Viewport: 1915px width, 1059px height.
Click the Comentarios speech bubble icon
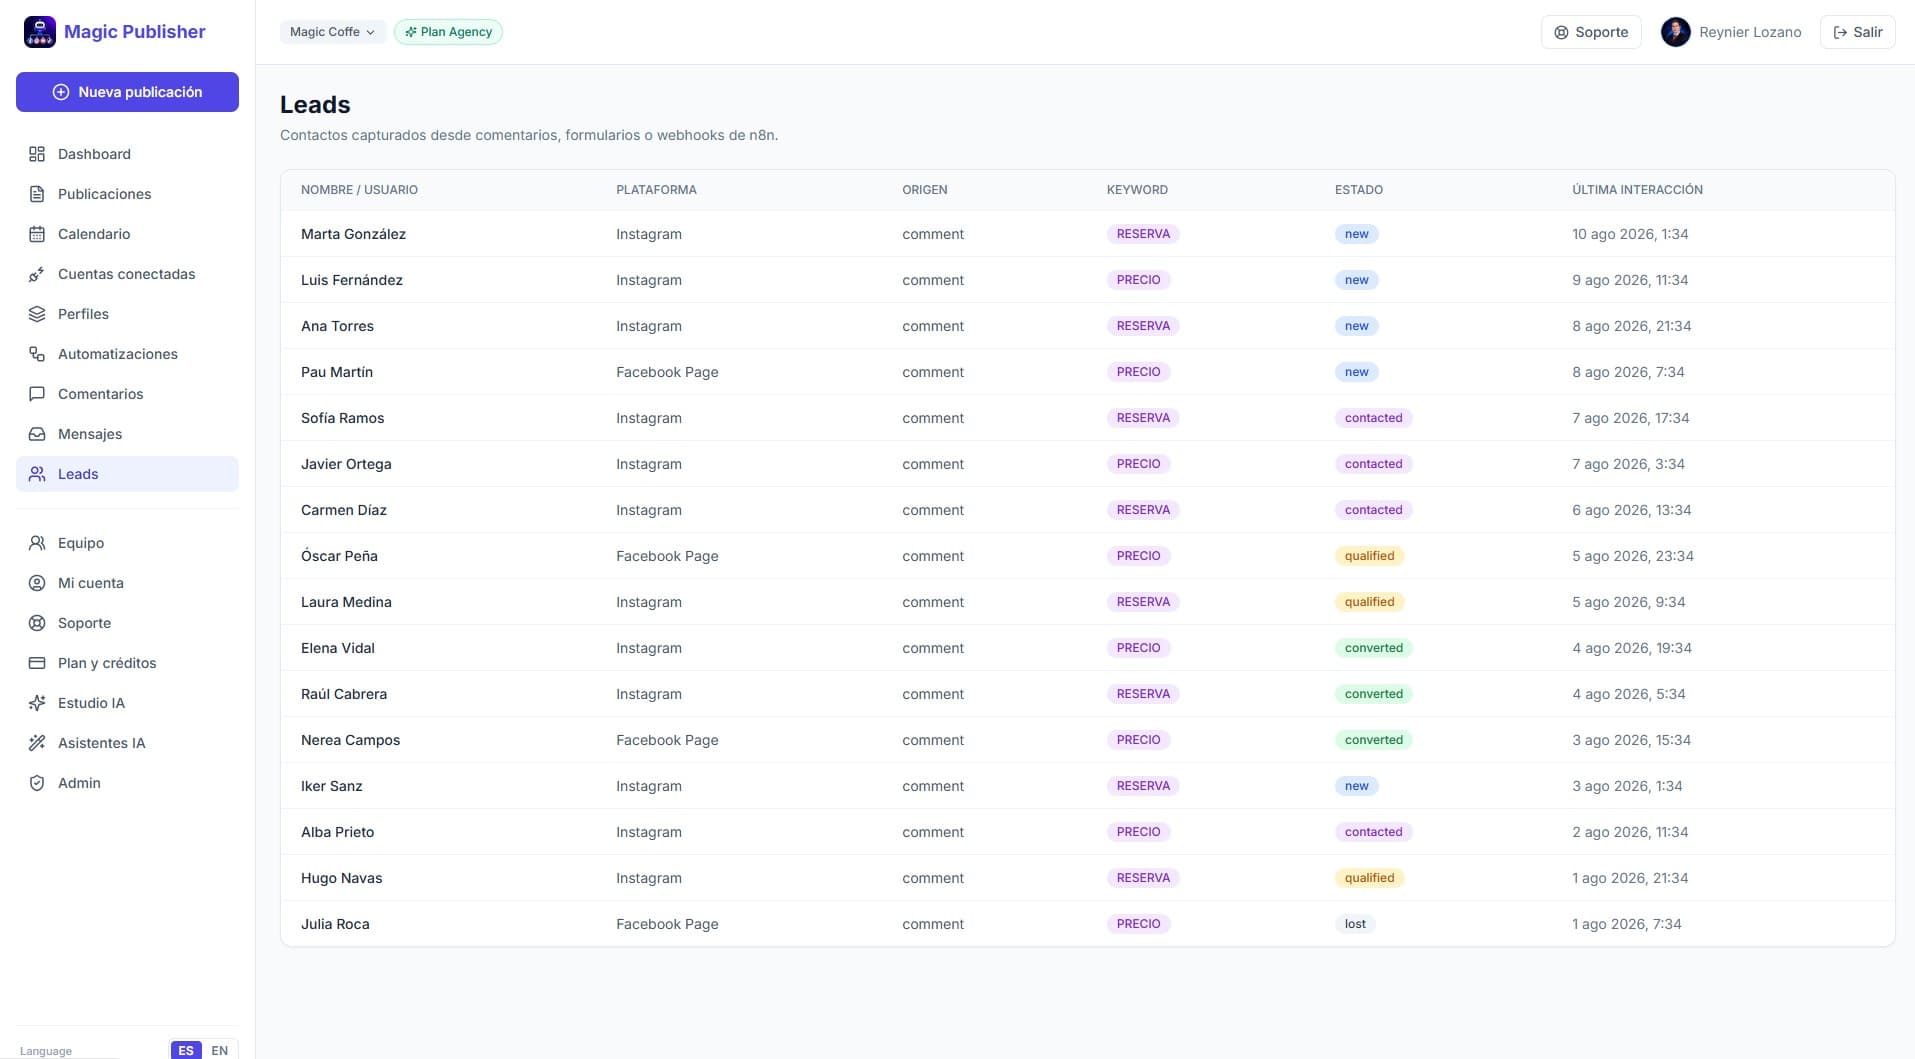(x=37, y=394)
